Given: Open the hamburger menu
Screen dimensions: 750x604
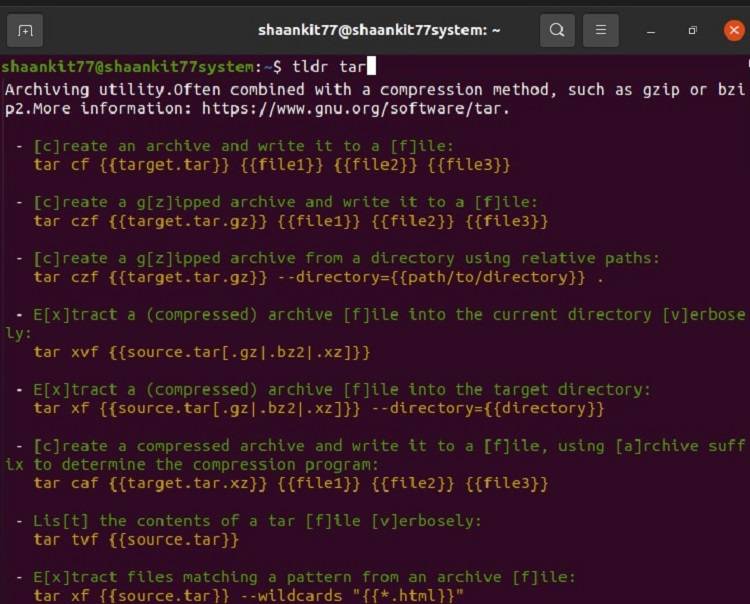Looking at the screenshot, I should pyautogui.click(x=601, y=31).
